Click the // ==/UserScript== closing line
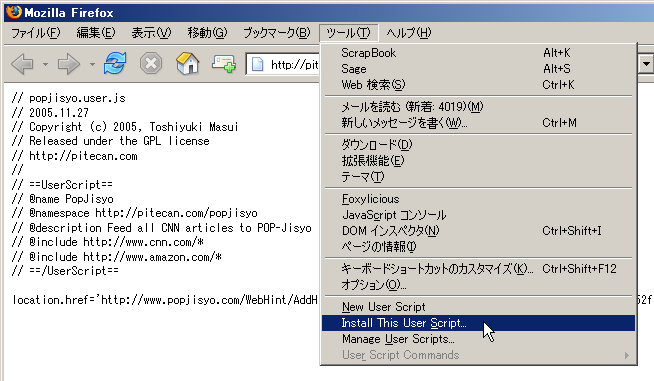654x381 pixels. click(x=65, y=271)
